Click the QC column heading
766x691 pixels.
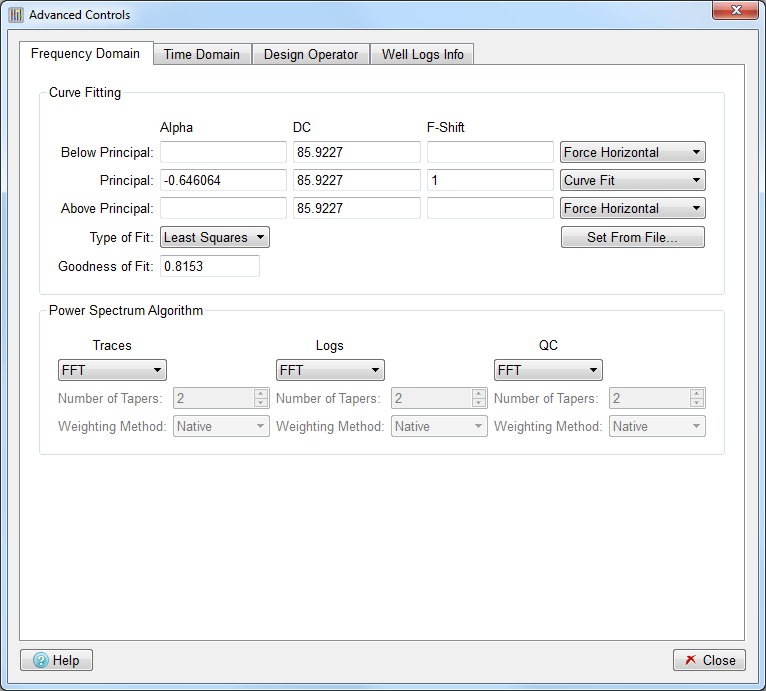coord(548,346)
